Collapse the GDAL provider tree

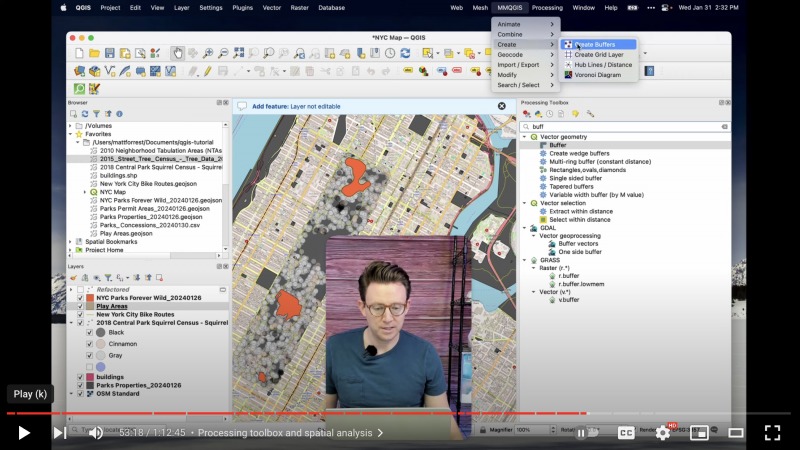tap(524, 227)
